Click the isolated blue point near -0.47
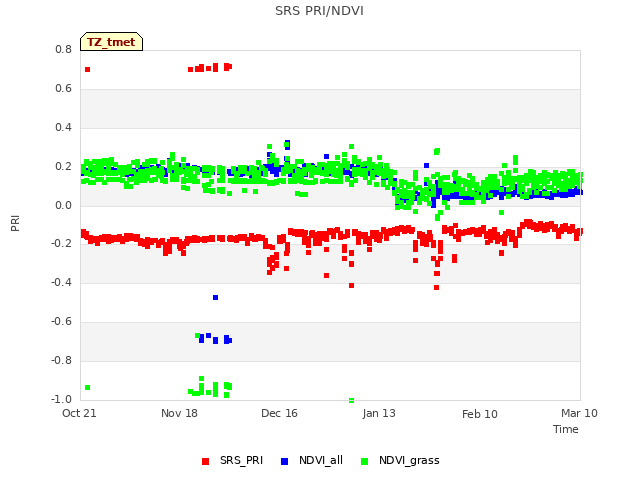The image size is (640, 480). (216, 298)
